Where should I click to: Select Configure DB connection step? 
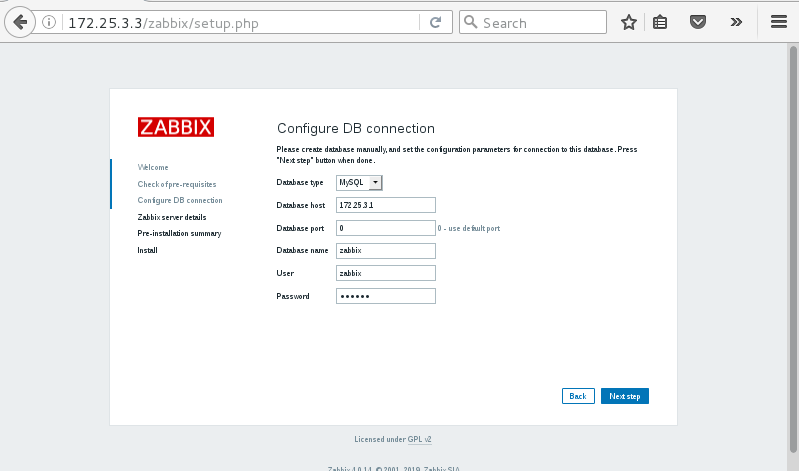(180, 200)
